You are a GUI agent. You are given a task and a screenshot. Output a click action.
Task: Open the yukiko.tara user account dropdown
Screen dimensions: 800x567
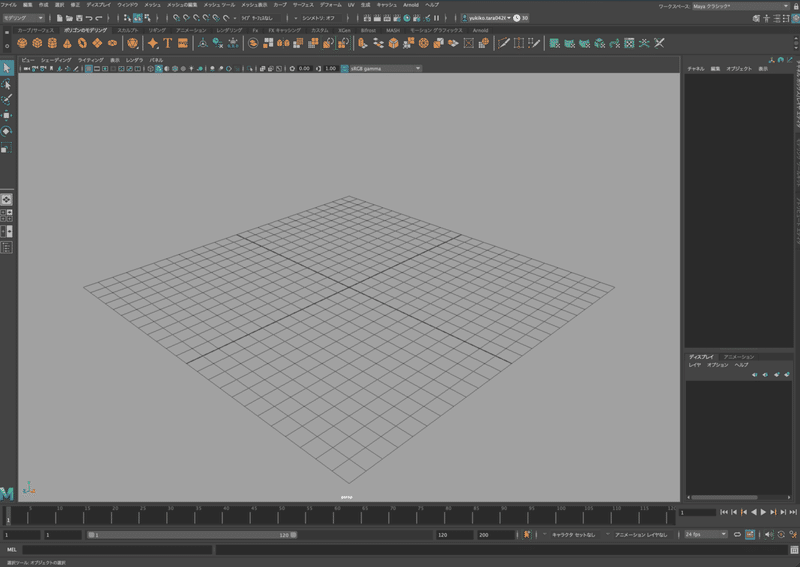pyautogui.click(x=486, y=18)
